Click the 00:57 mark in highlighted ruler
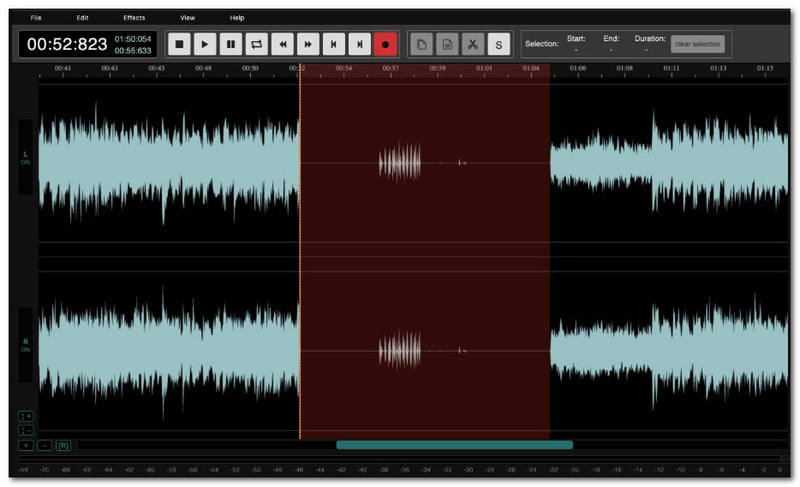 pos(390,68)
